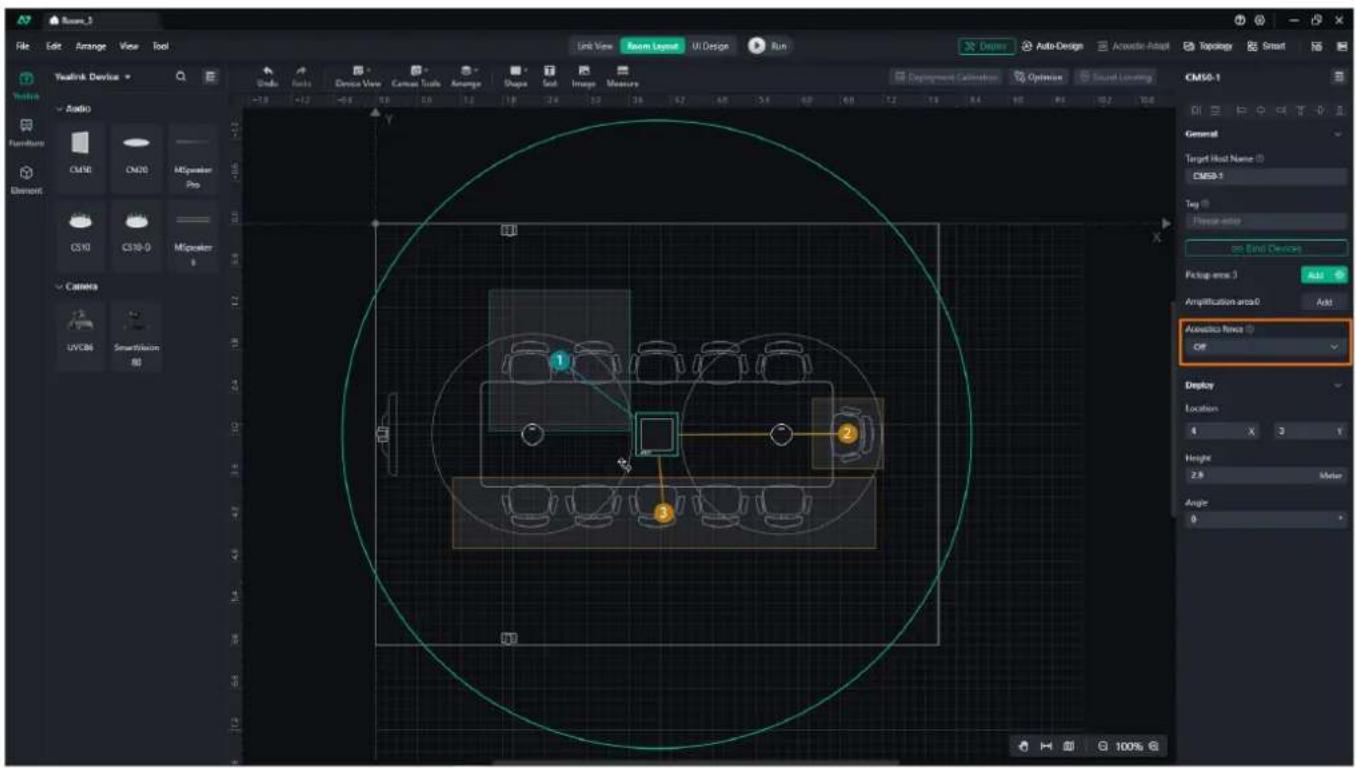The image size is (1356, 768).
Task: Switch to the Room Layout tab
Action: (x=653, y=46)
